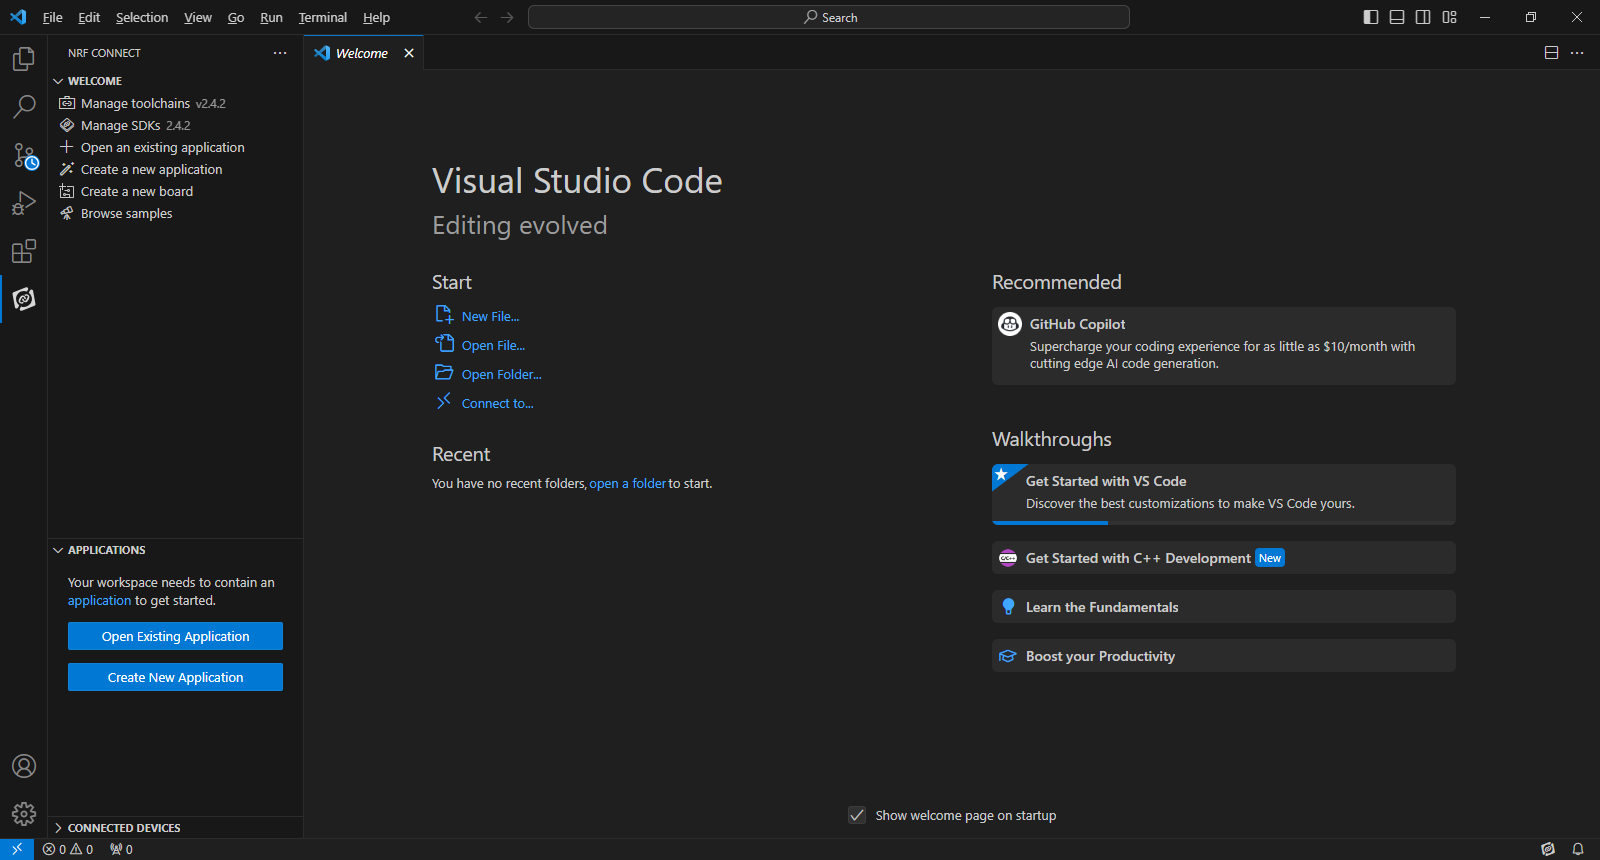Uncheck Show welcome page on startup
This screenshot has height=860, width=1600.
click(857, 815)
